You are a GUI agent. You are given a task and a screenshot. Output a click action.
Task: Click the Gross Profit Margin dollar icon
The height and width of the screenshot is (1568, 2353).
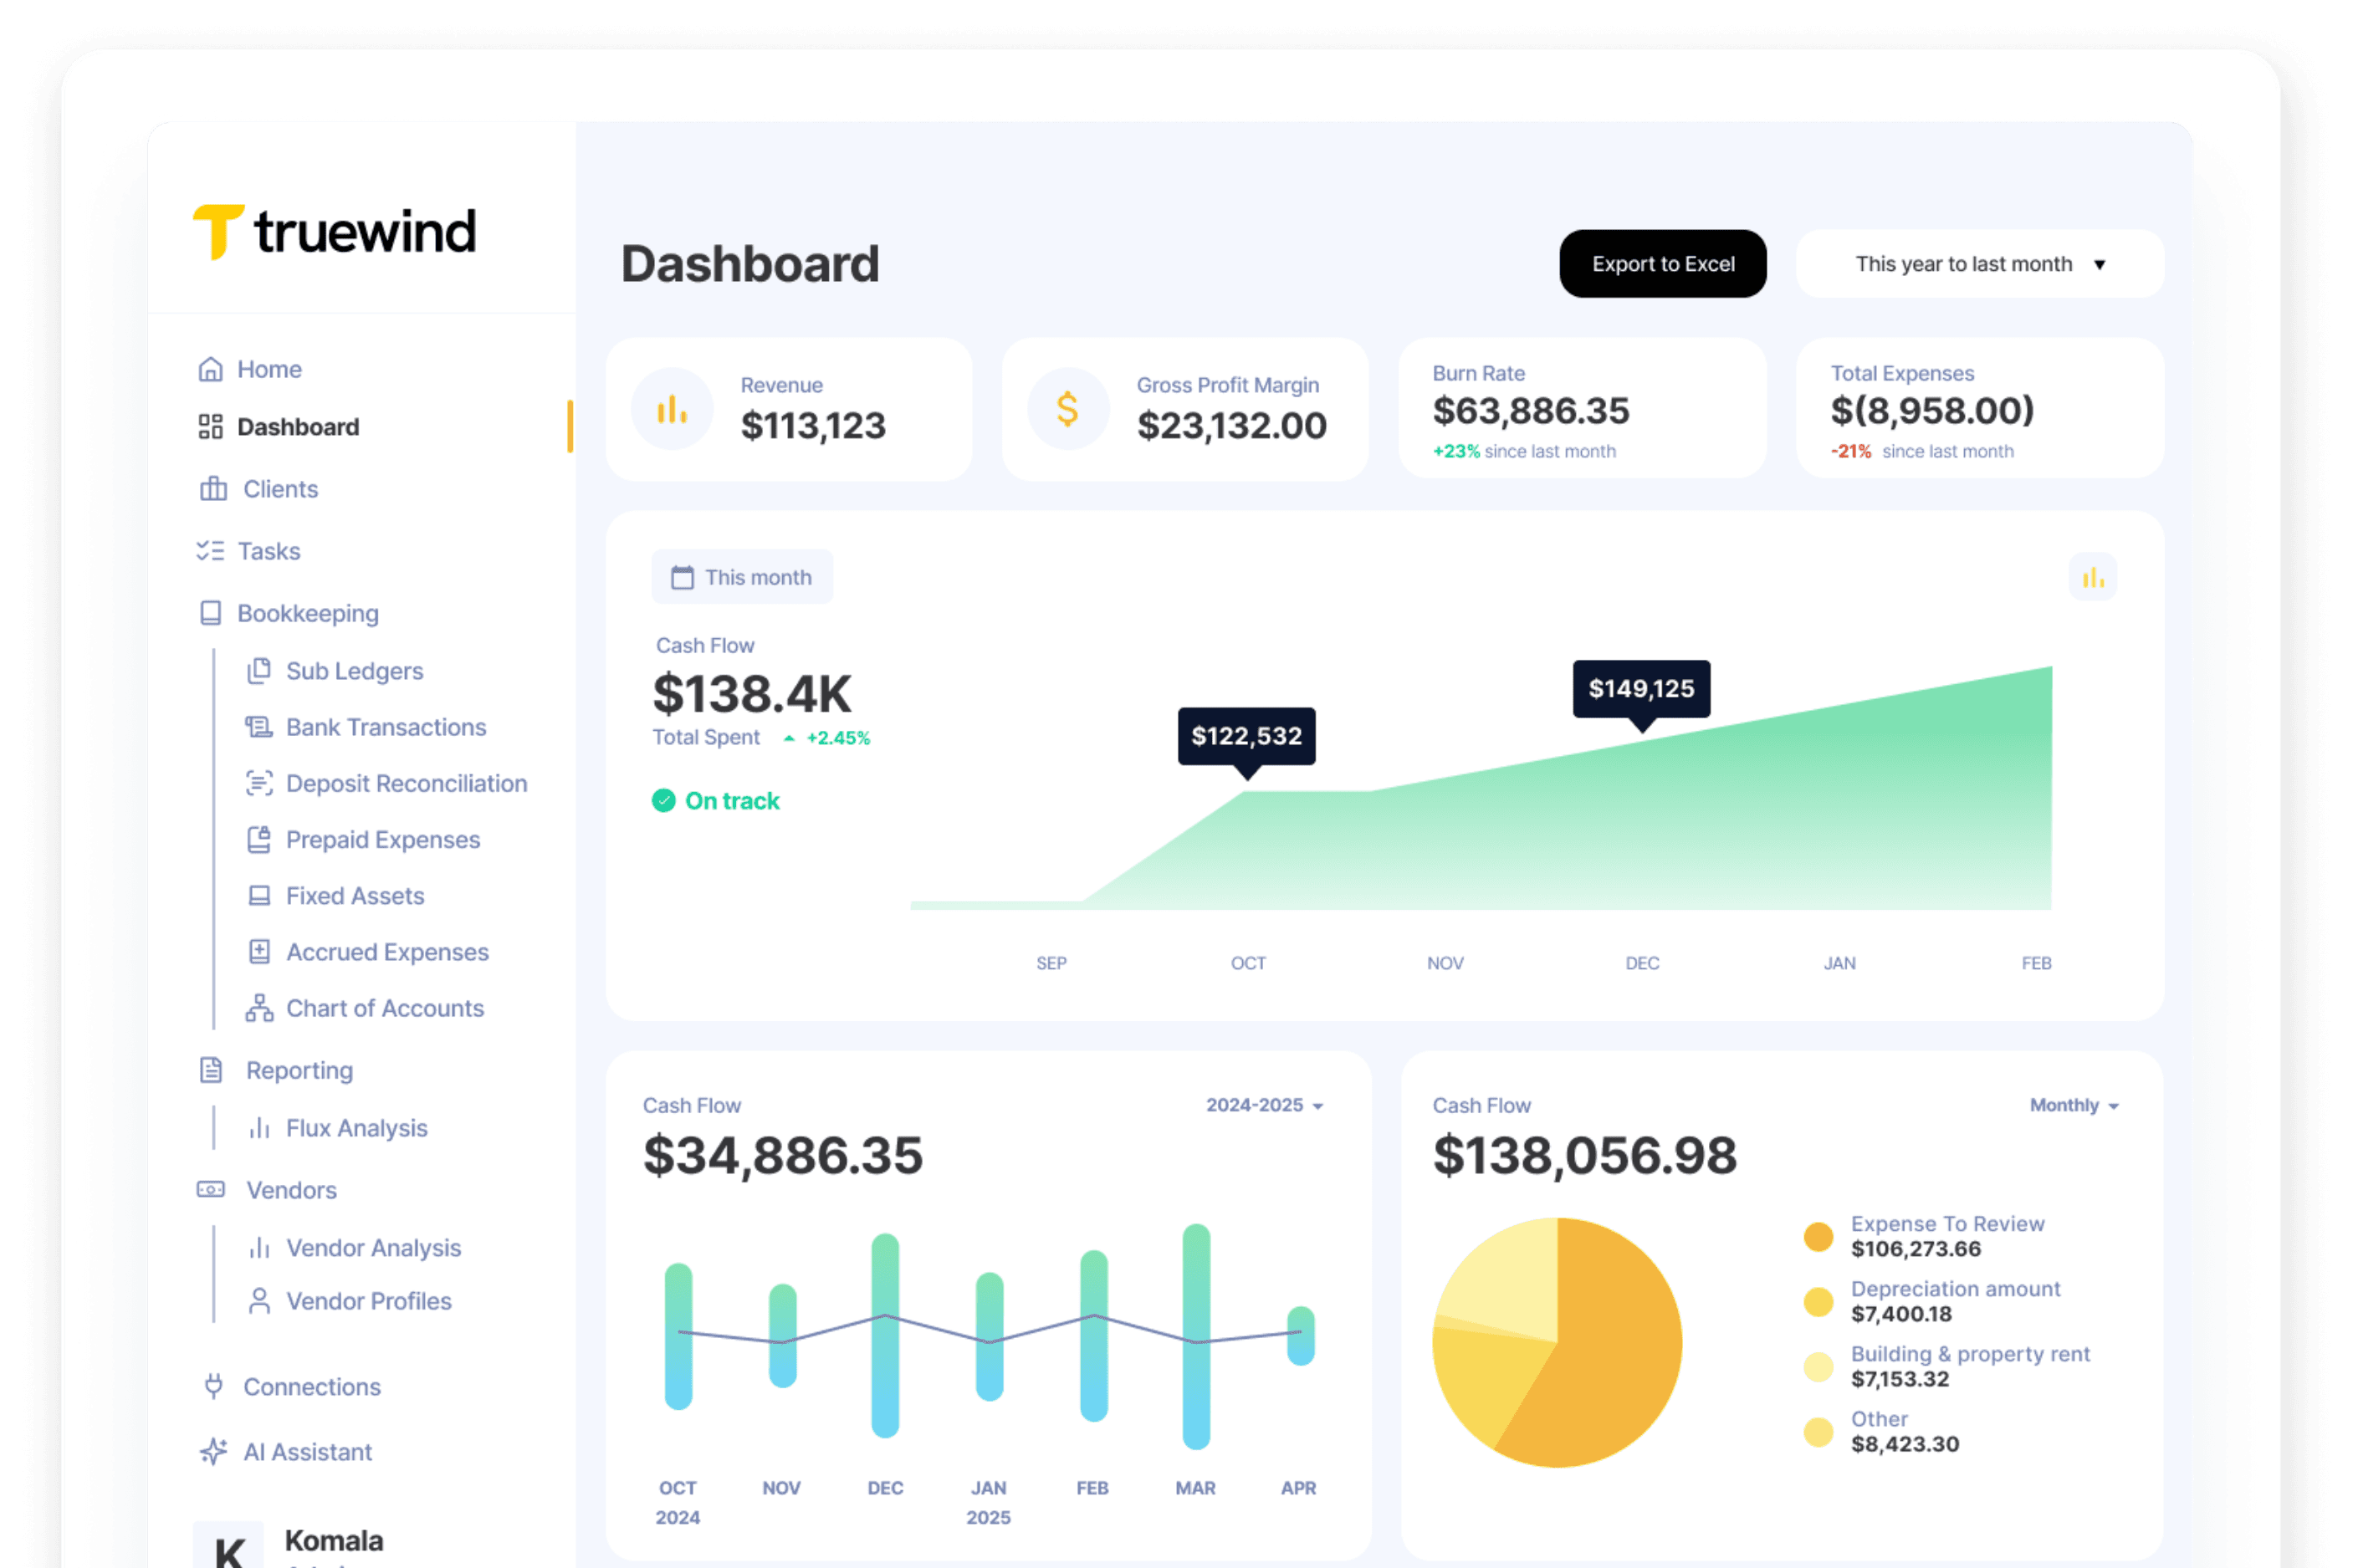pyautogui.click(x=1067, y=409)
